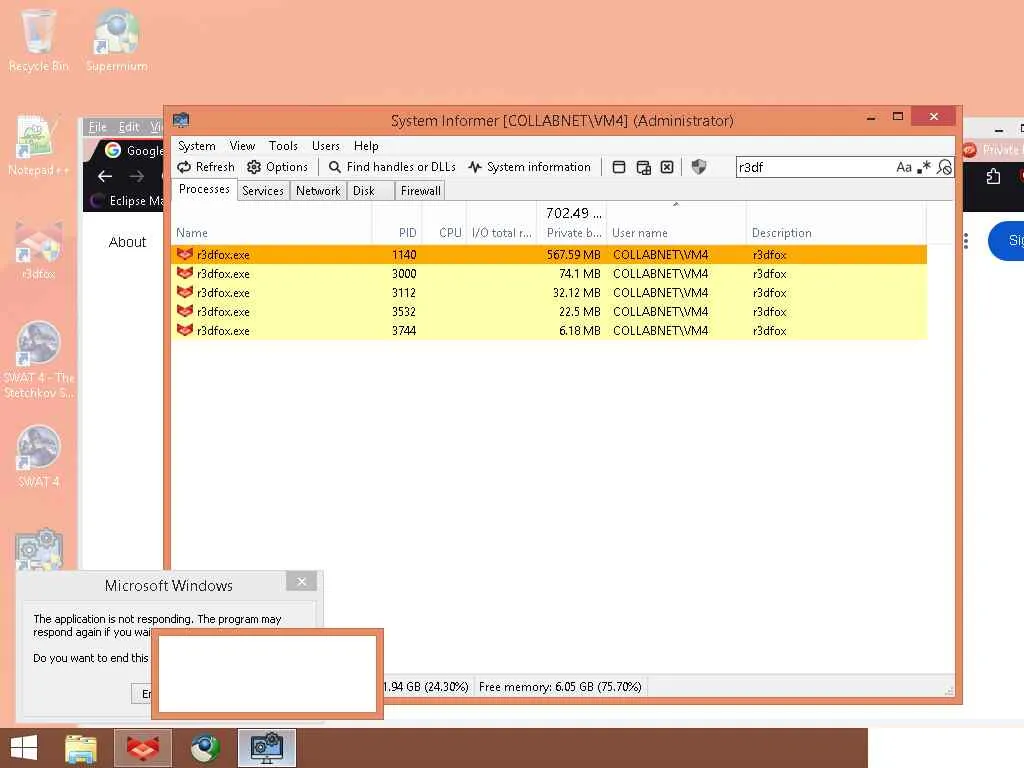Click the 567.59 MB private bytes cell
1024x768 pixels.
[x=573, y=255]
